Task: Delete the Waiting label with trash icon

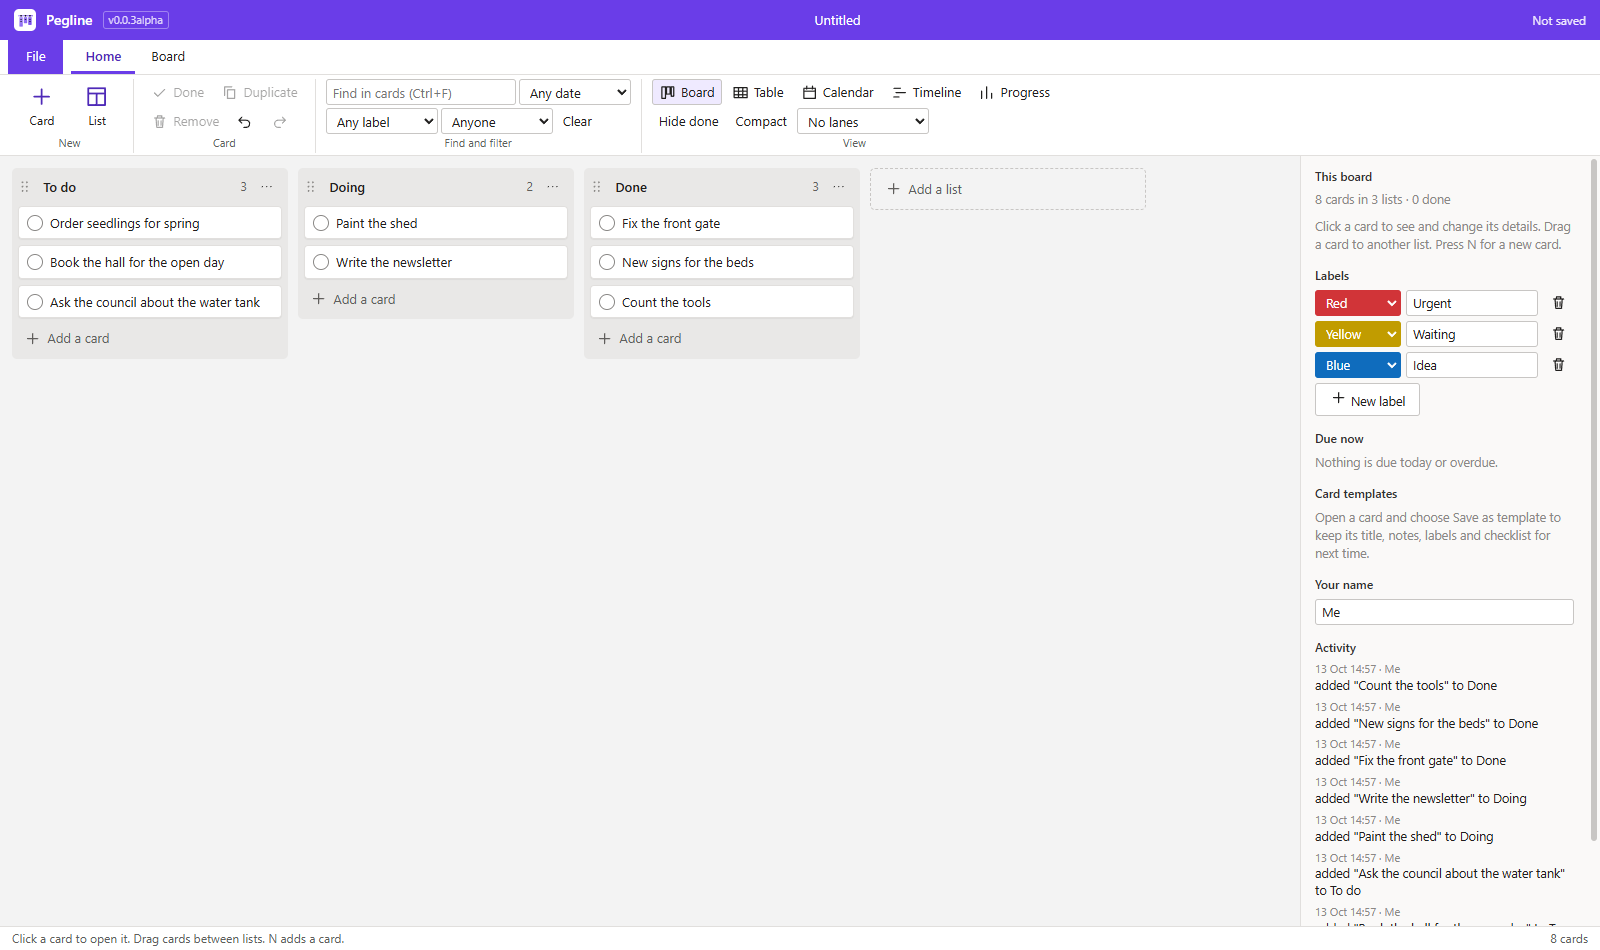Action: 1558,334
